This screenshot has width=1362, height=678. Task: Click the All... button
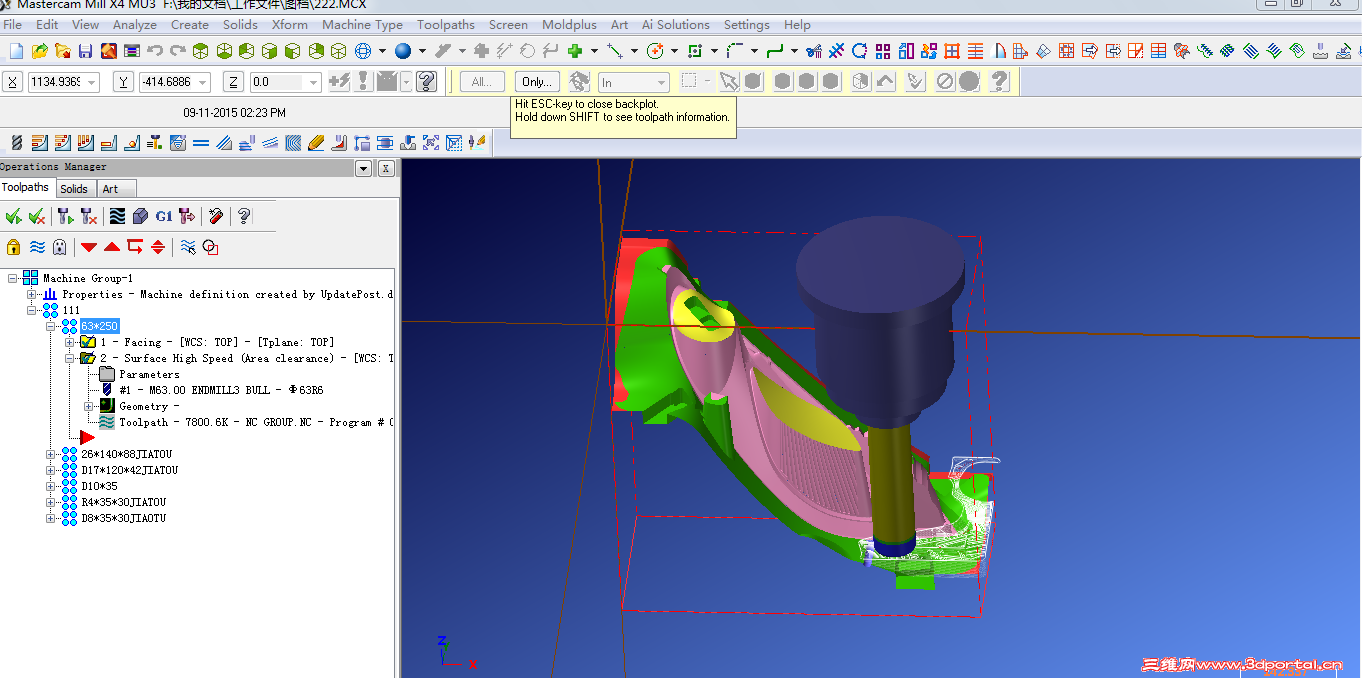pos(482,82)
